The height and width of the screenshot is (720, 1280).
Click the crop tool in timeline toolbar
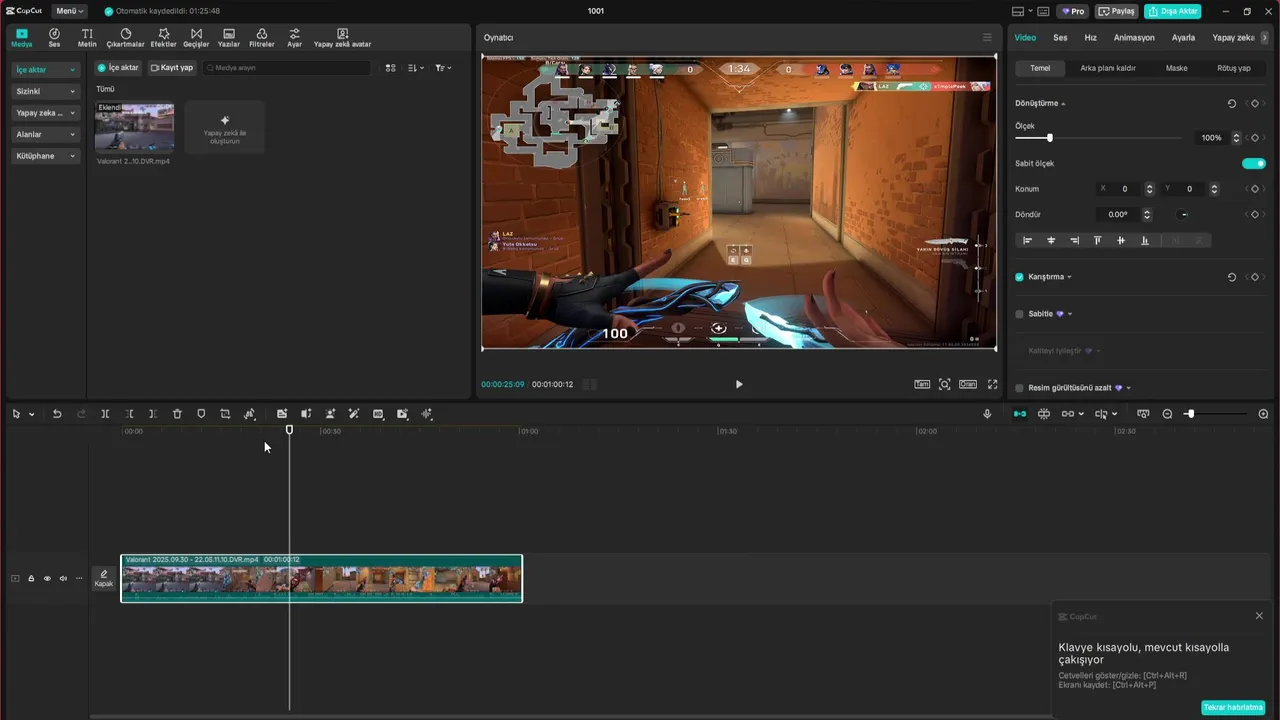[x=225, y=414]
